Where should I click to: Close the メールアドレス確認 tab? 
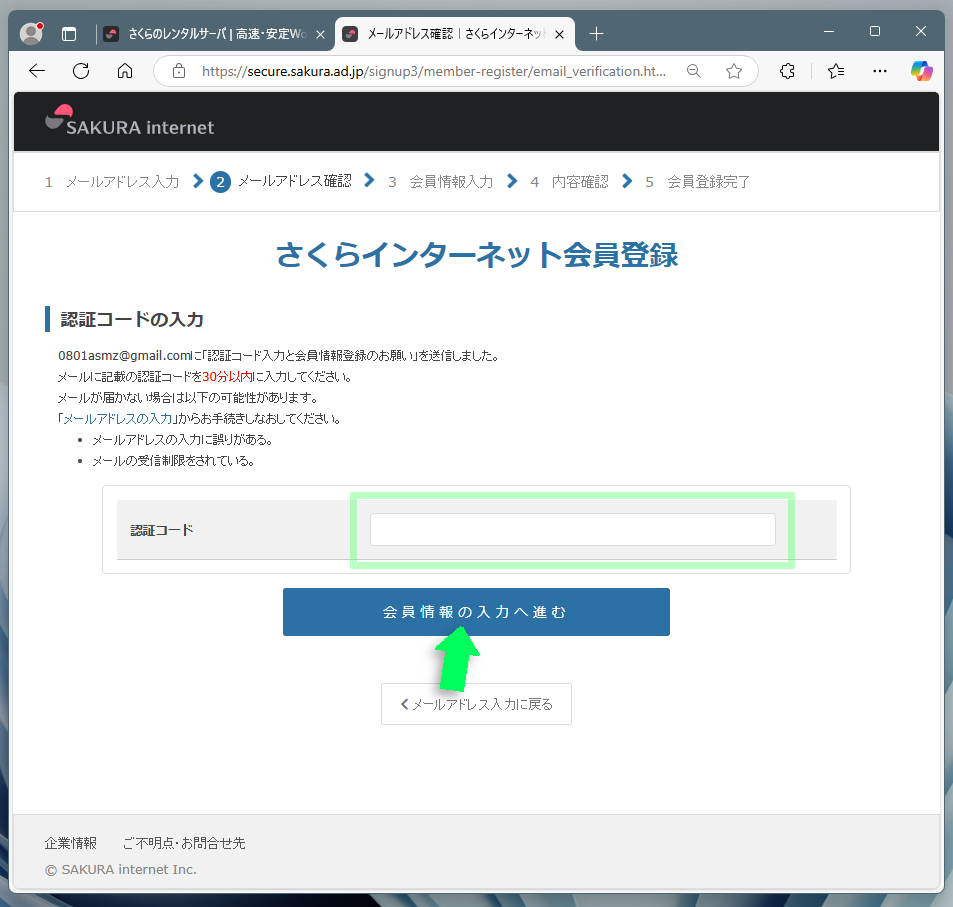coord(560,35)
